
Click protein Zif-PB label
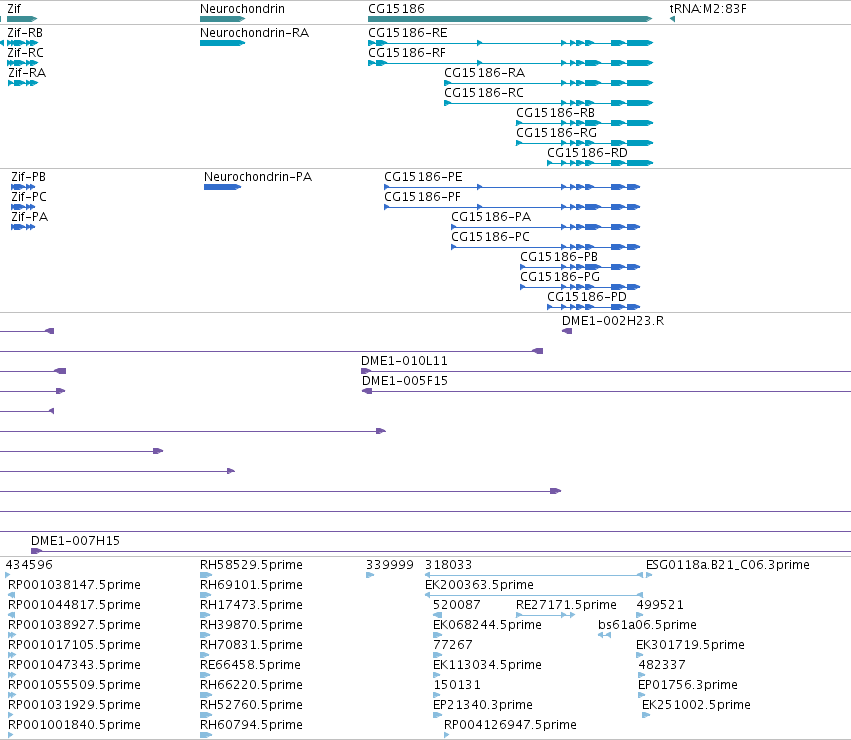(x=28, y=177)
